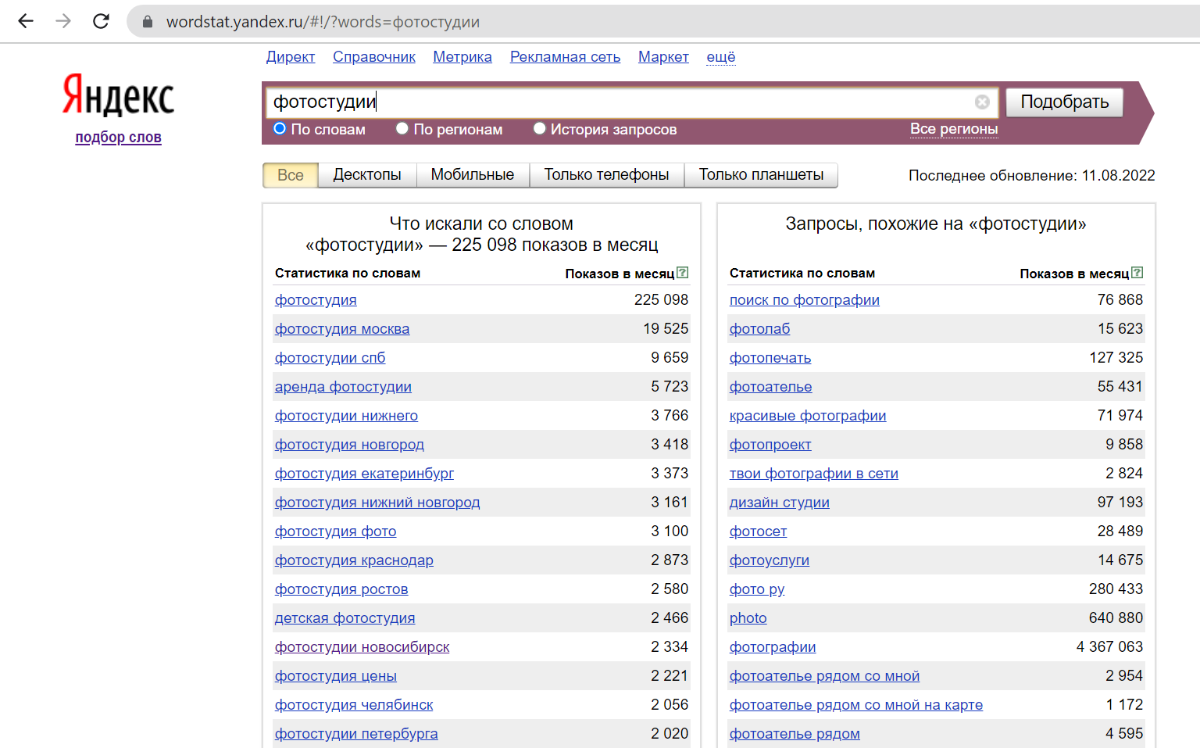Screen dimensions: 1200x748
Task: Switch to the «Только телефоны» tab
Action: (x=607, y=175)
